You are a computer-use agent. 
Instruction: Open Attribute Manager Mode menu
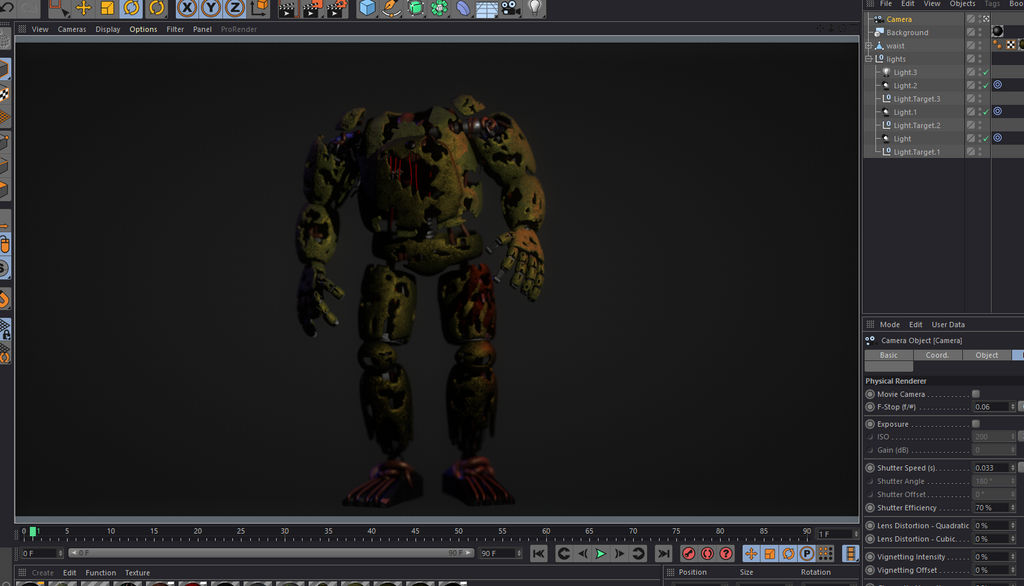(x=889, y=325)
